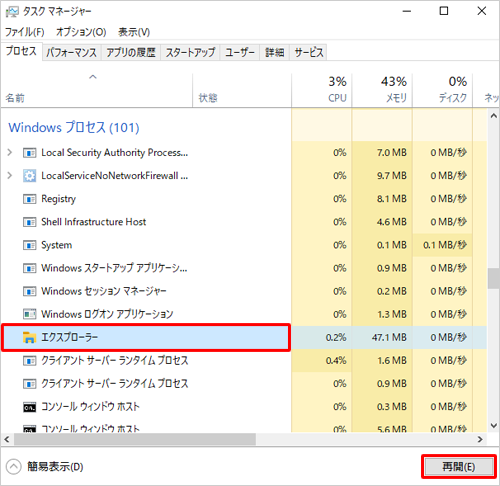Image resolution: width=500 pixels, height=486 pixels.
Task: Click the 9.7 MB memory value
Action: [x=392, y=176]
